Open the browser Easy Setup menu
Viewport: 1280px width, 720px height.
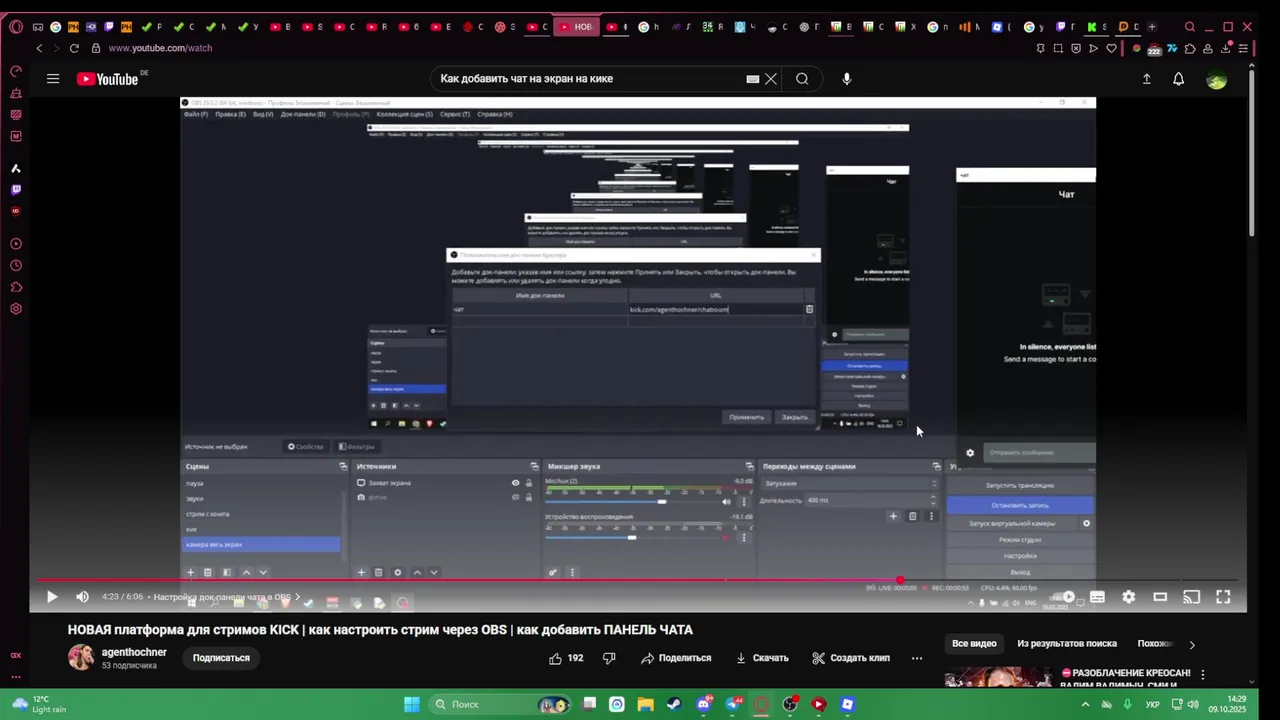coord(1244,48)
